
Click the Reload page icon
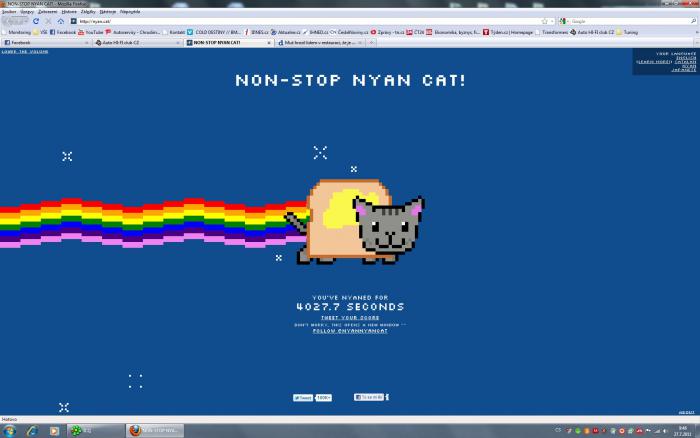click(x=36, y=20)
